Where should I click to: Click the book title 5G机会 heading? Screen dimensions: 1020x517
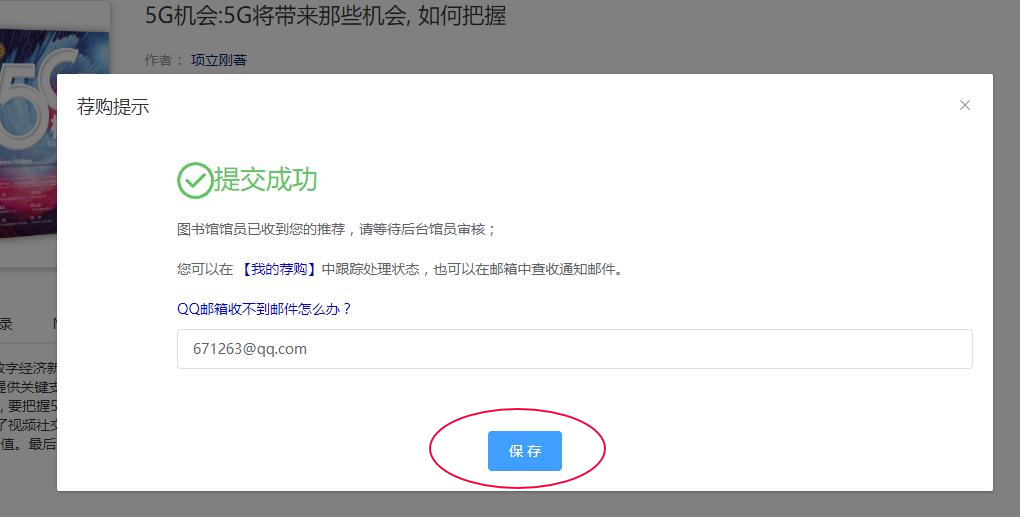tap(325, 17)
